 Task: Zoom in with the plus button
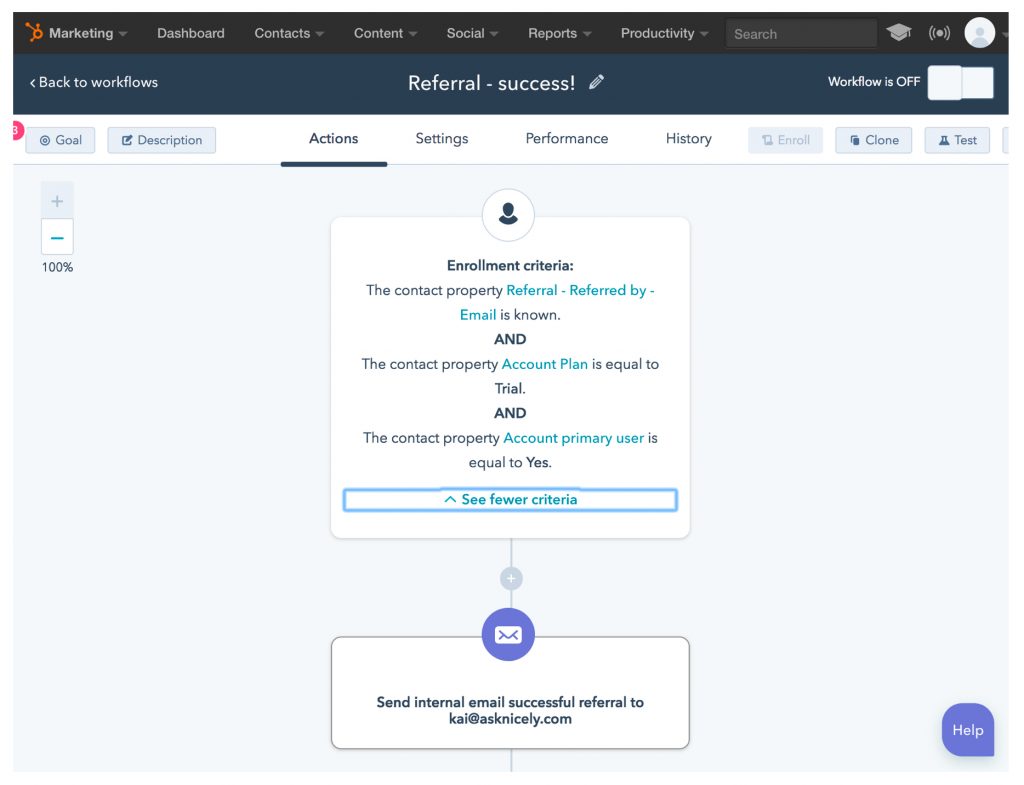coord(57,201)
